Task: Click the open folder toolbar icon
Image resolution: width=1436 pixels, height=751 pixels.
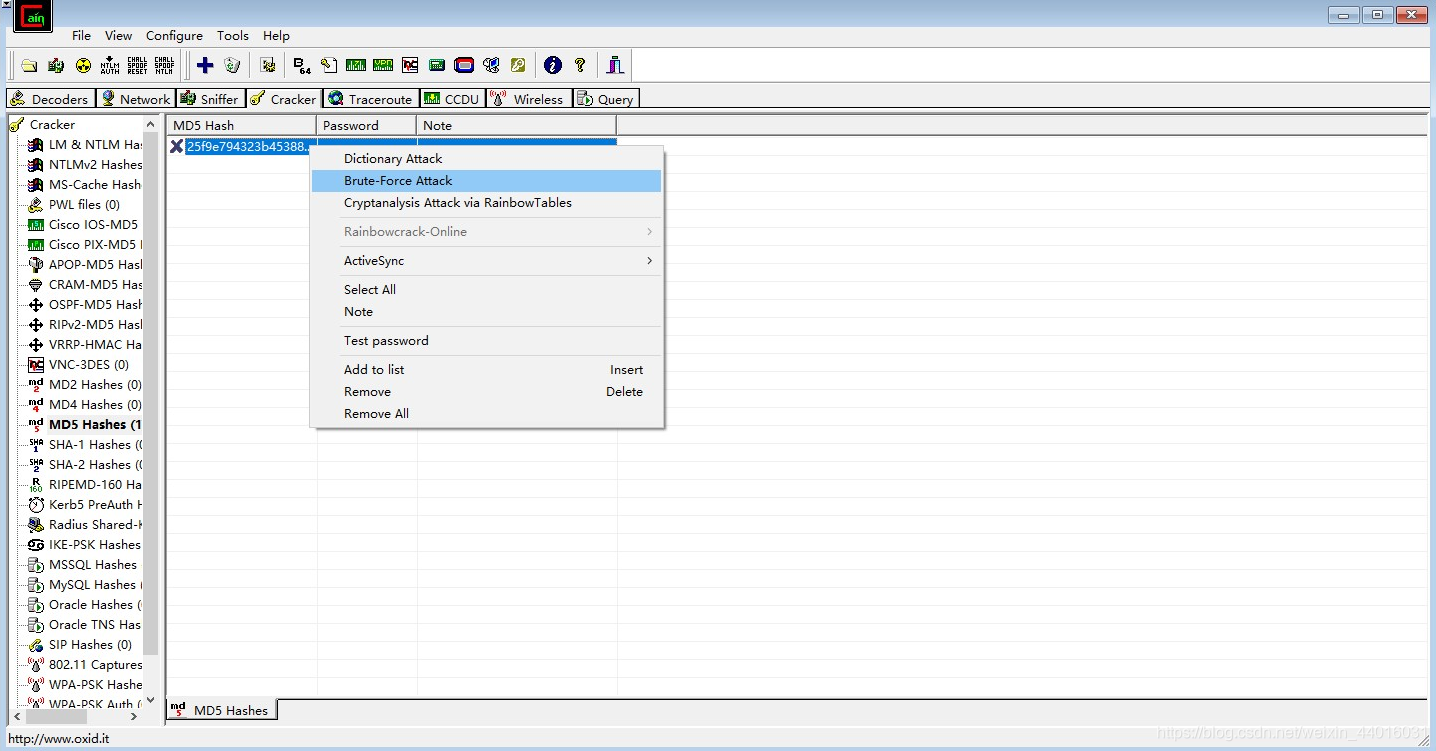Action: pyautogui.click(x=29, y=66)
